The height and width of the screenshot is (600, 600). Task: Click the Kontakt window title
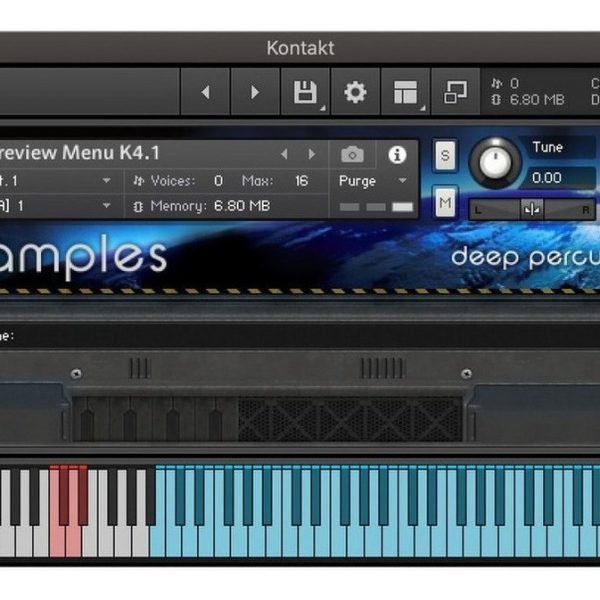(300, 48)
